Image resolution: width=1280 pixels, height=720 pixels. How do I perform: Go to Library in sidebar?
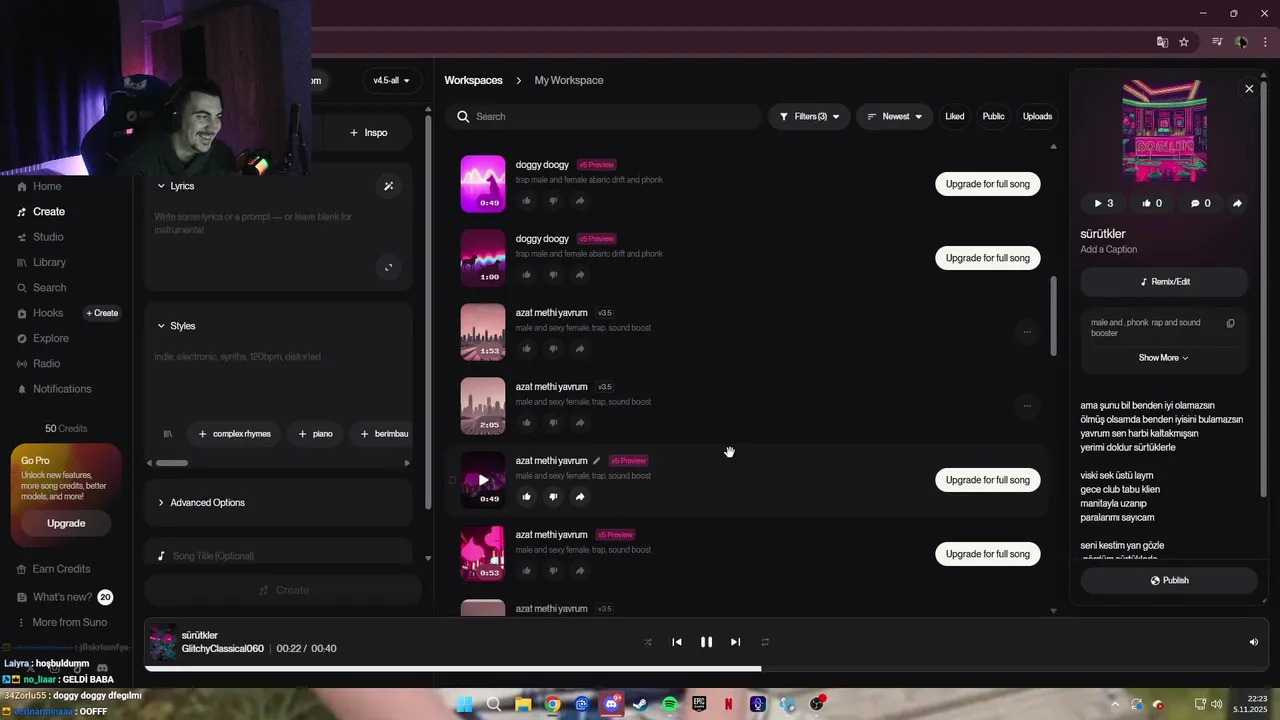(x=49, y=262)
